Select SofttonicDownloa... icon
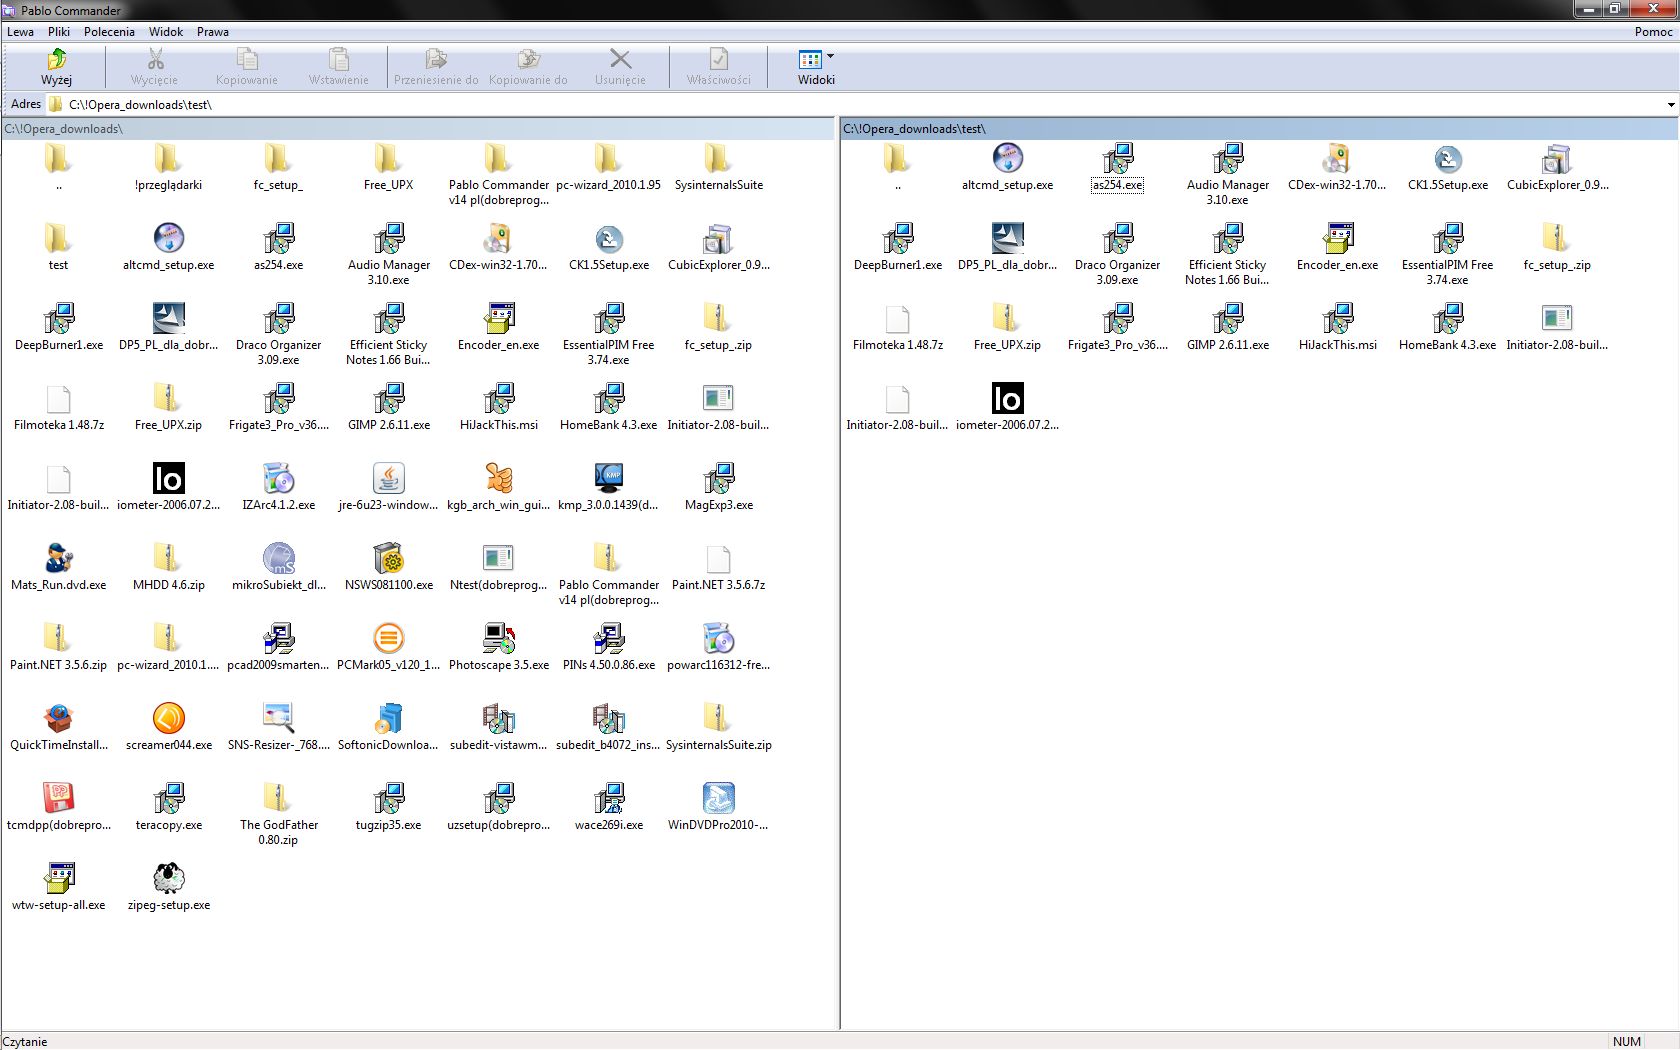The image size is (1680, 1050). [x=388, y=719]
